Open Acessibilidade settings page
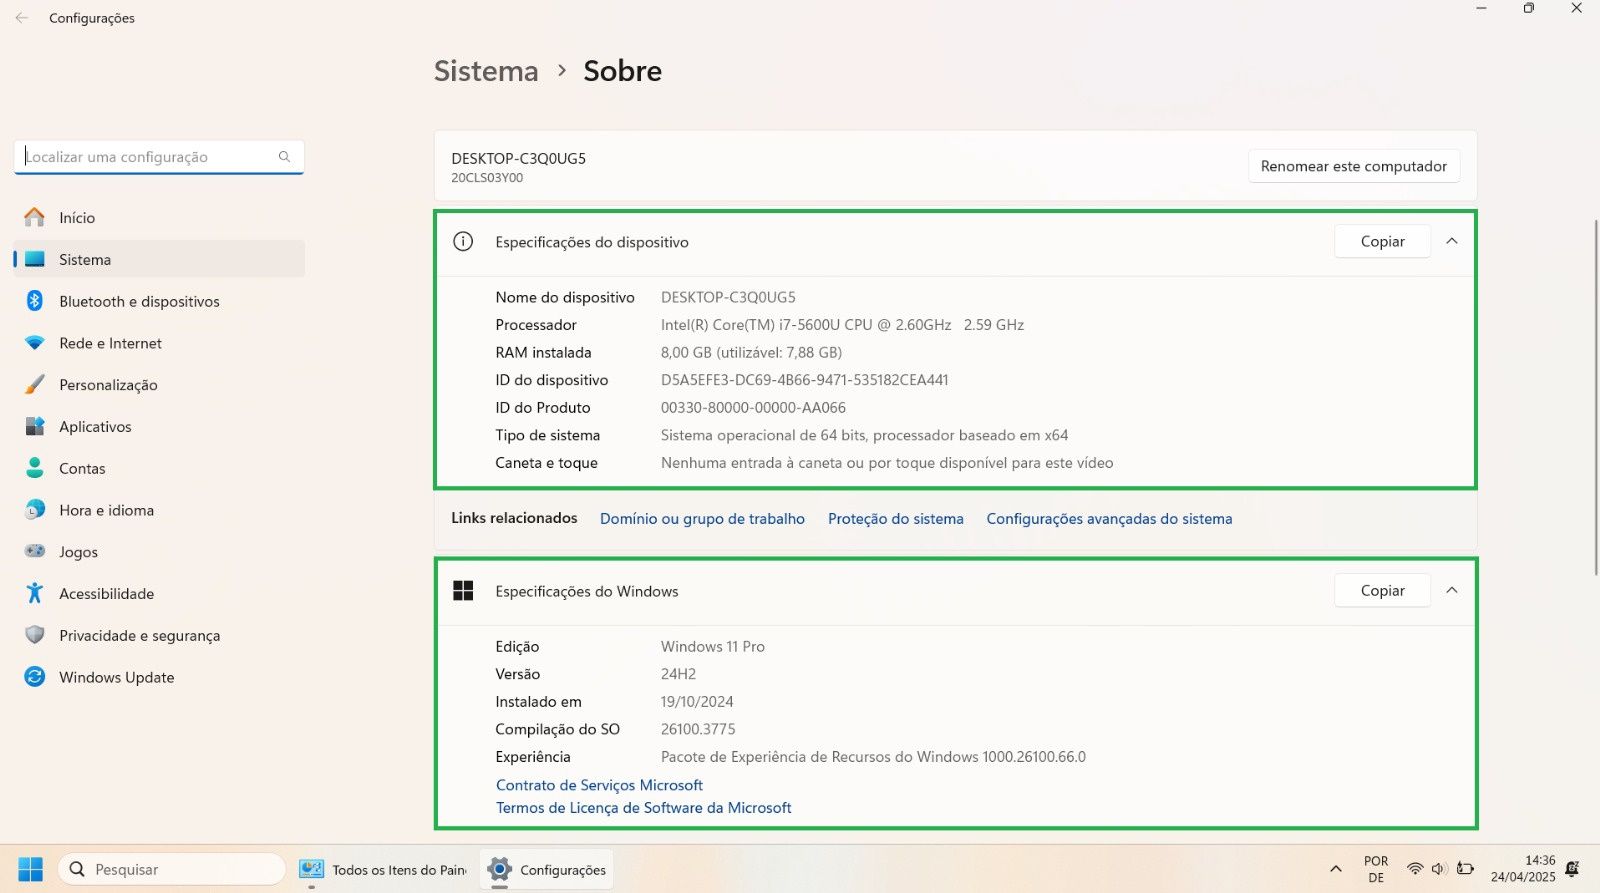This screenshot has height=893, width=1600. click(x=159, y=594)
